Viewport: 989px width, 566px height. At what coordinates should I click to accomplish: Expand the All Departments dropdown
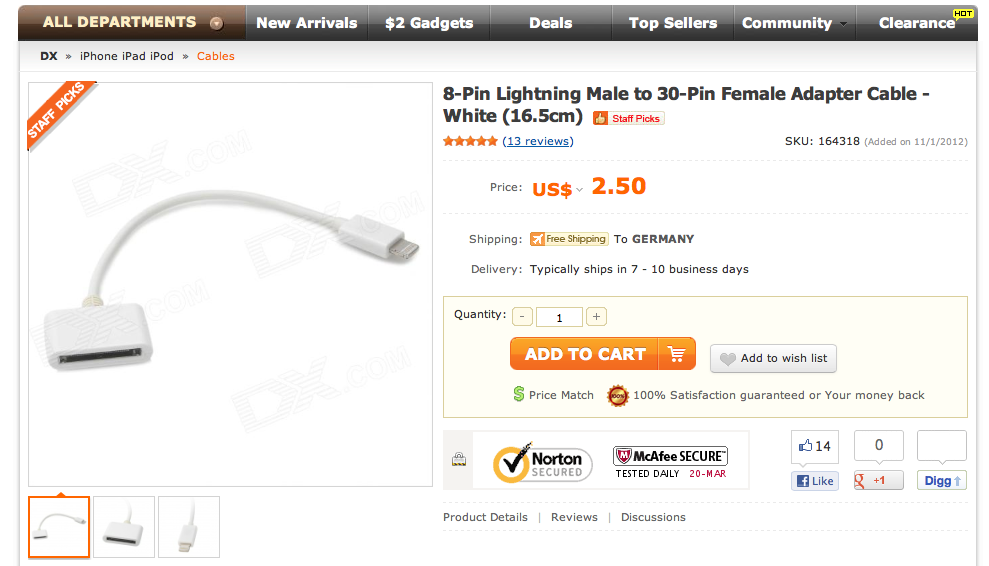click(217, 23)
